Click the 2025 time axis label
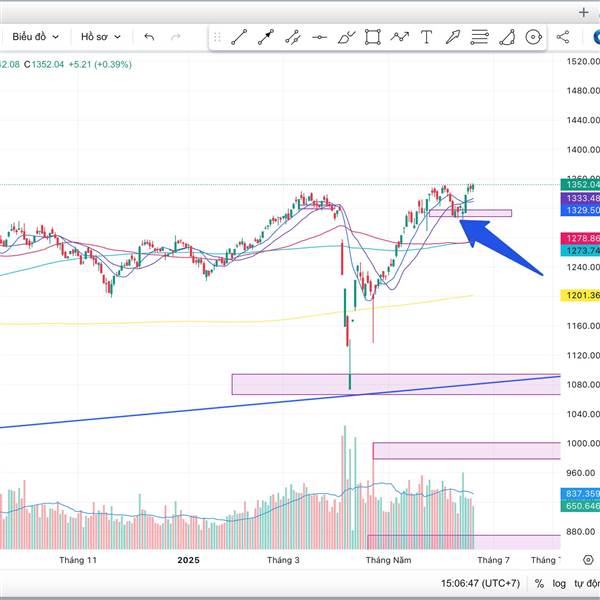 coord(188,560)
